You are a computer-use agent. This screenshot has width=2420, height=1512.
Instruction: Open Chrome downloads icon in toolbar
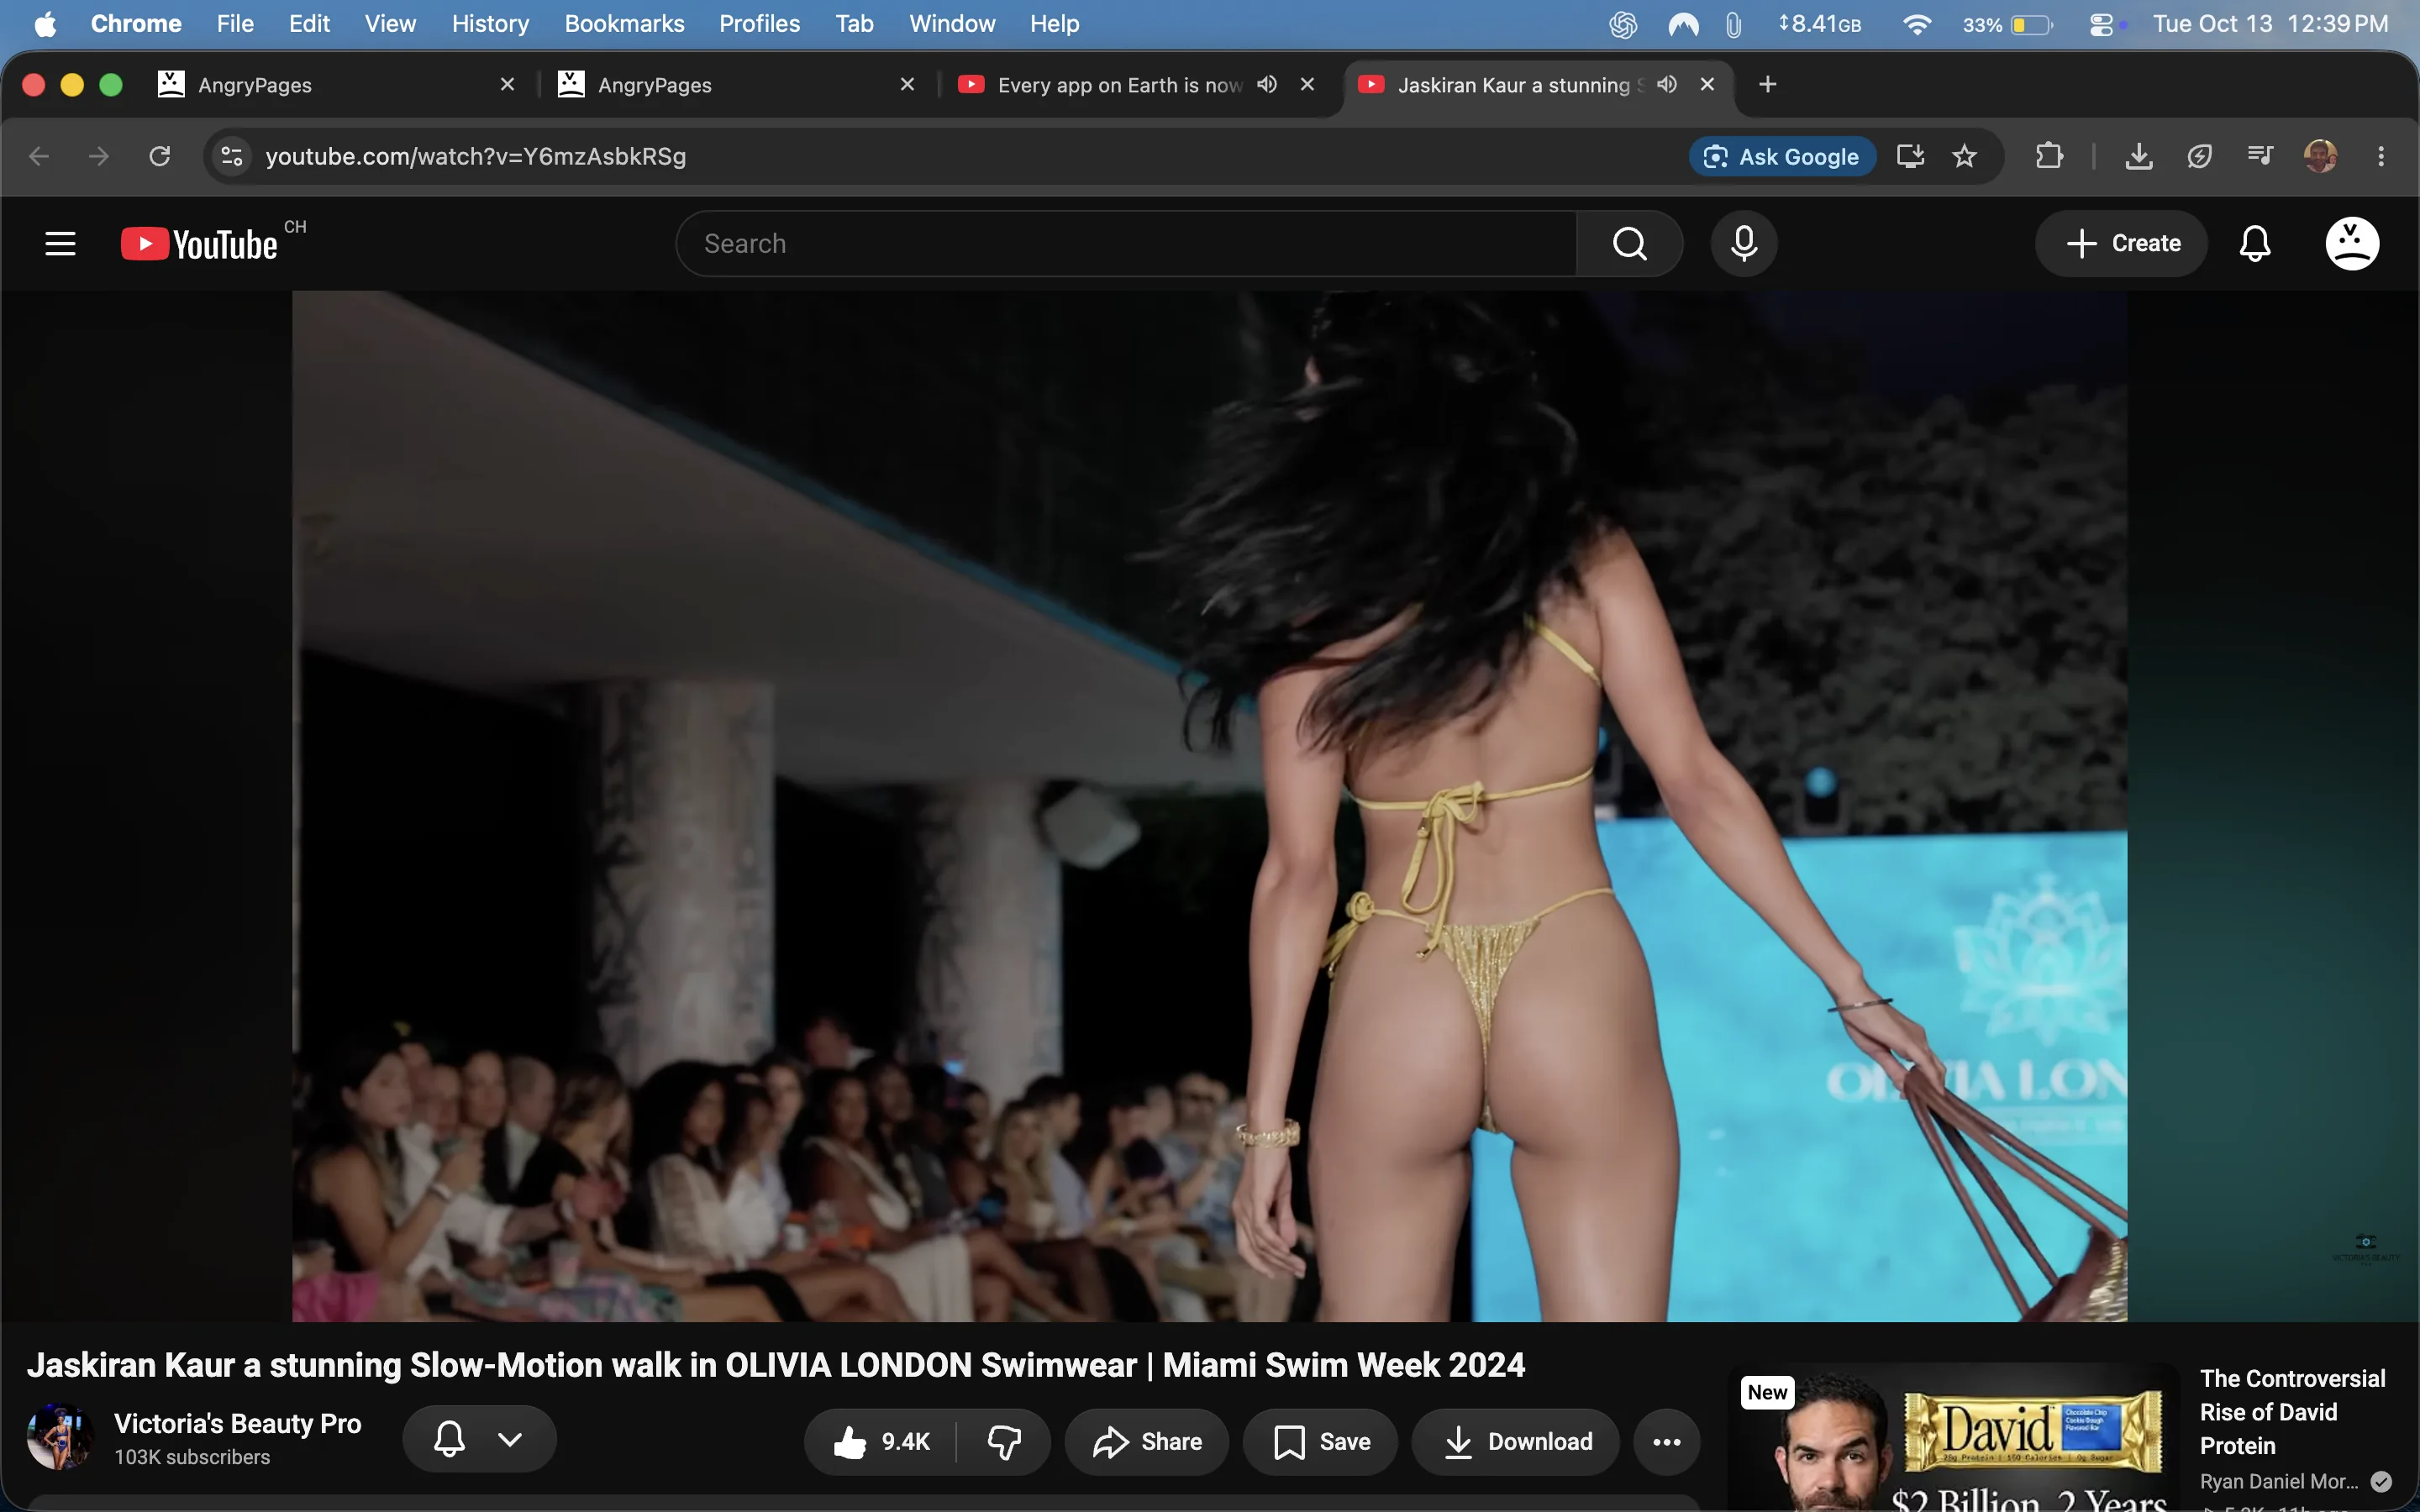point(2139,156)
